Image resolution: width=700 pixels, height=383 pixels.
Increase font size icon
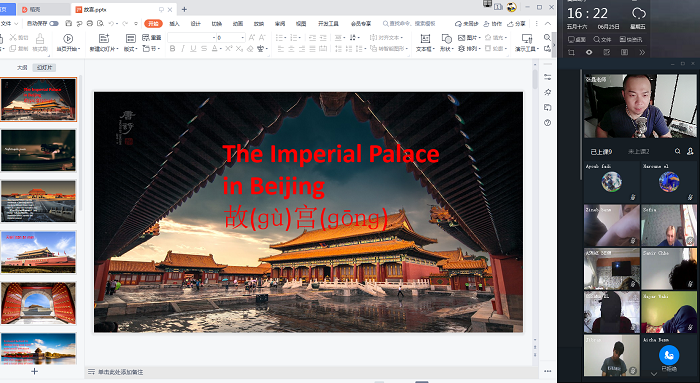tap(252, 37)
